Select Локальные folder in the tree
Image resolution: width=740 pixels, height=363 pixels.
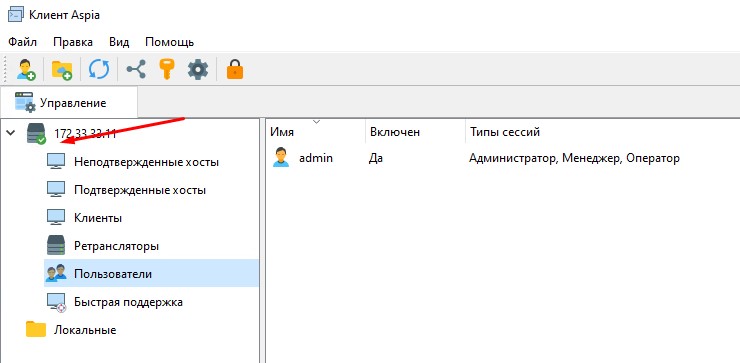(85, 329)
